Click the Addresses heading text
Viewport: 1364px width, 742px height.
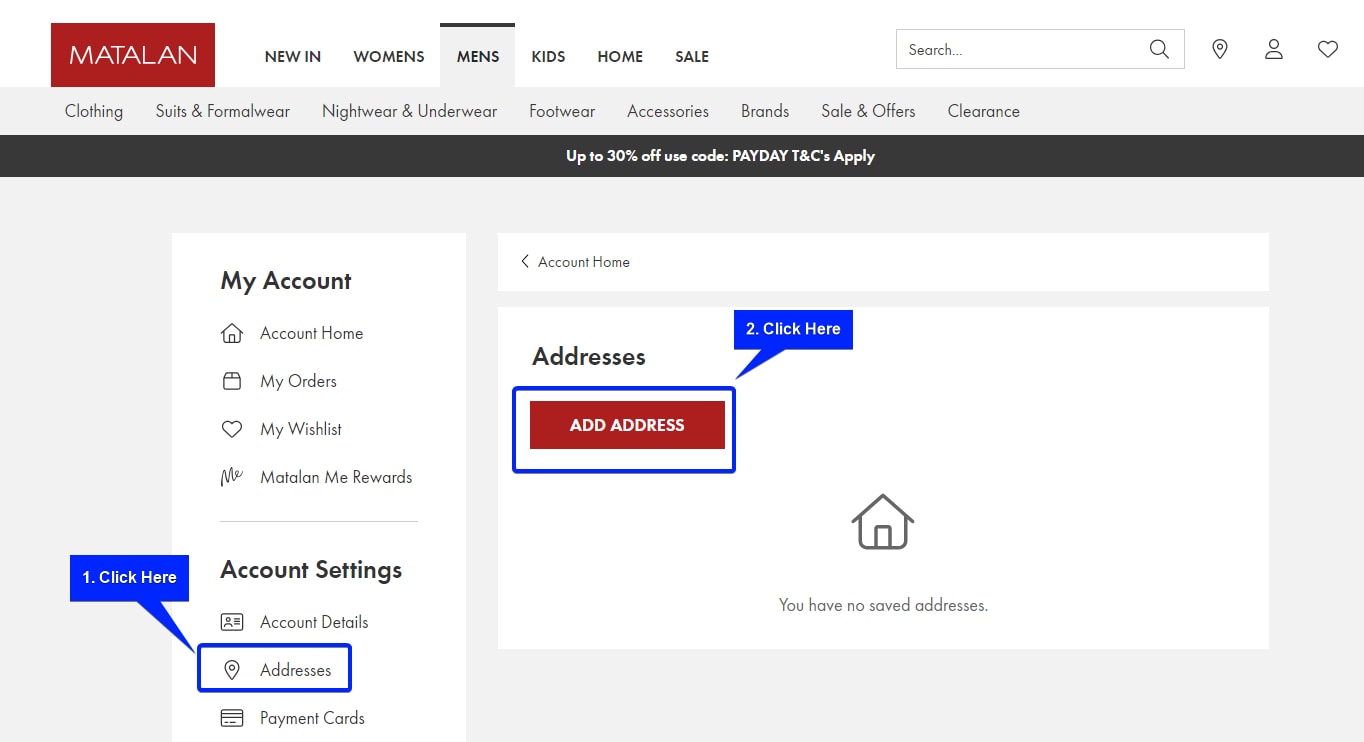[589, 357]
